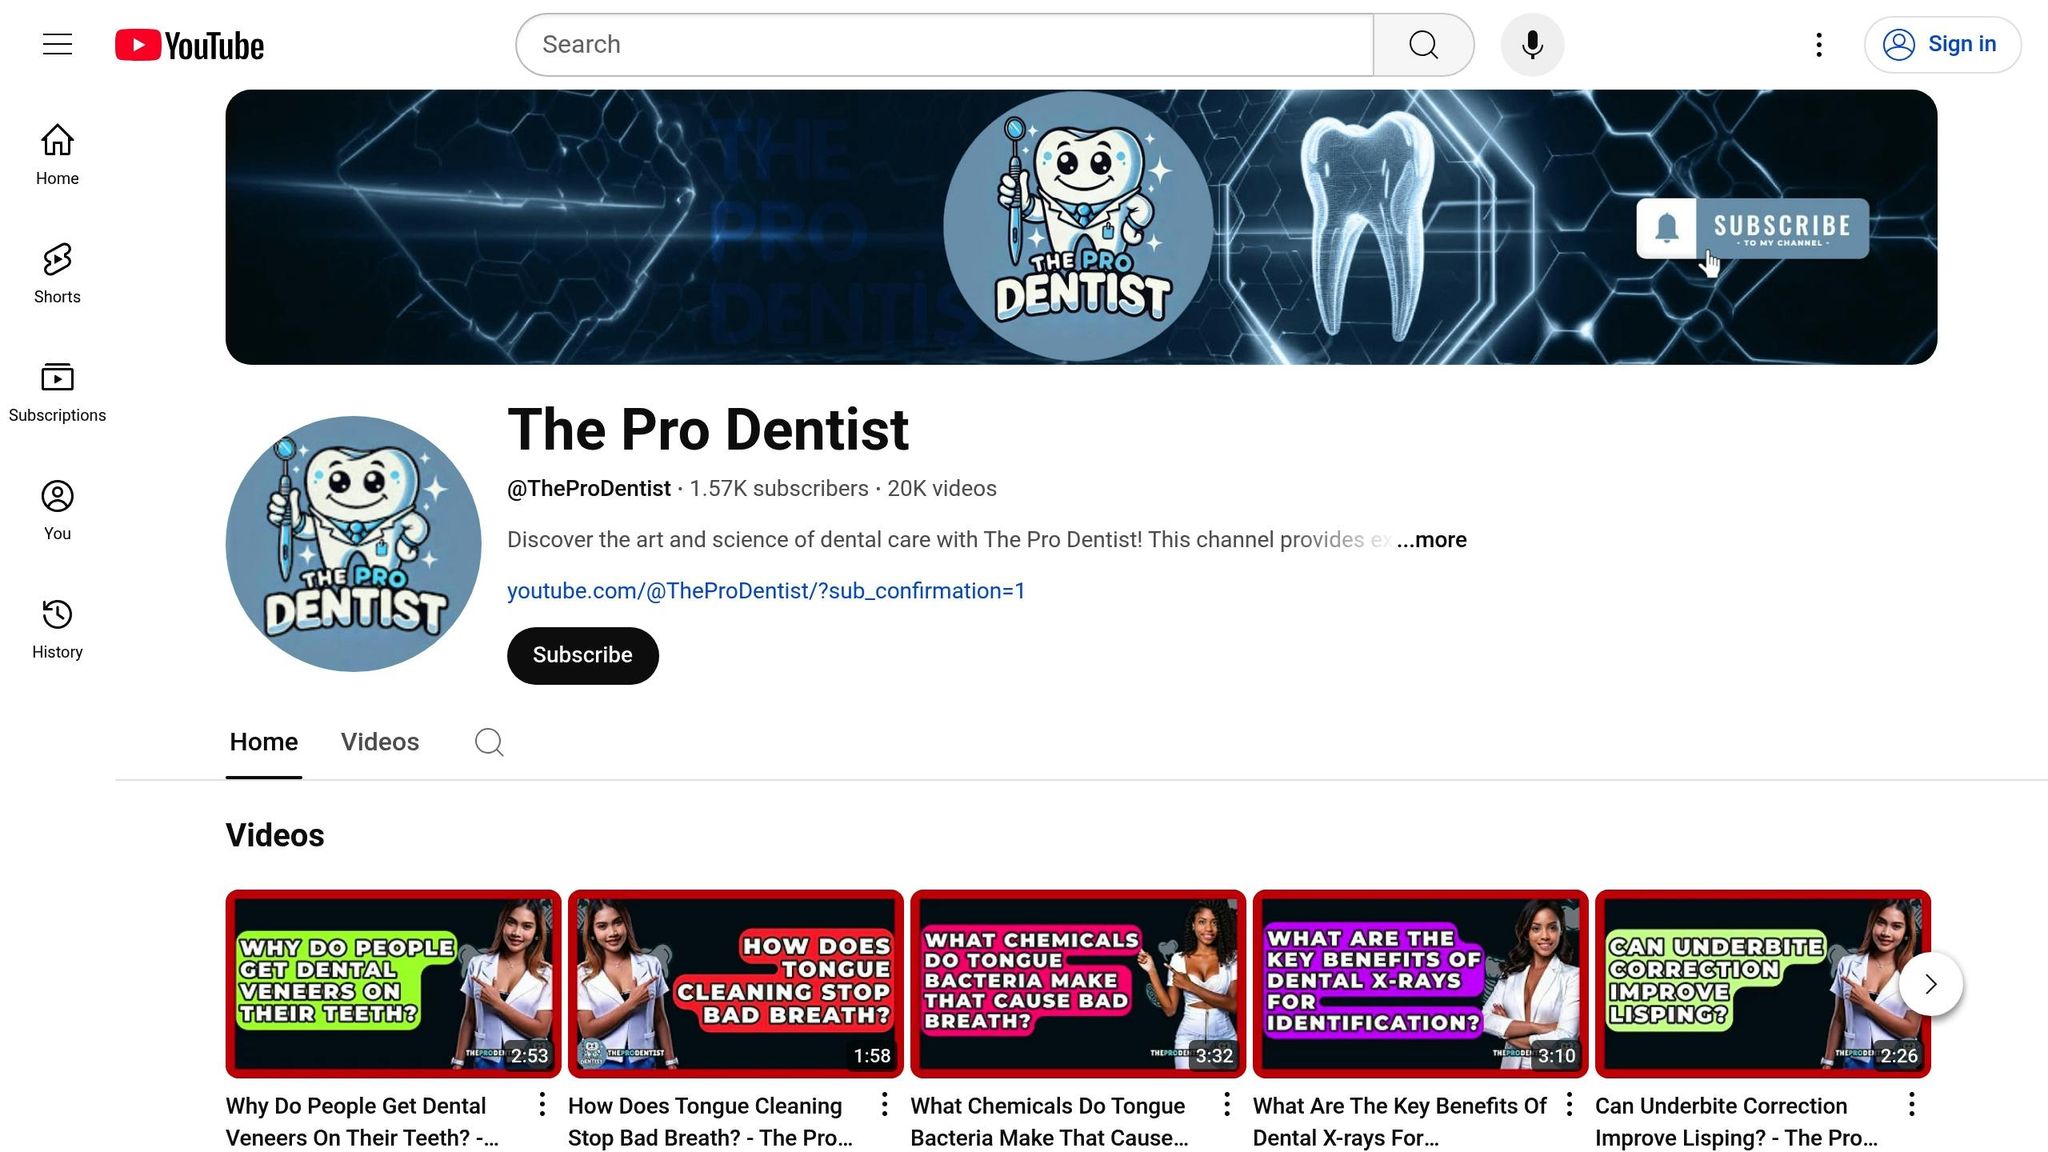Screen dimensions: 2048x1152
Task: Play the dental X-rays identification thumbnail
Action: (x=1420, y=984)
